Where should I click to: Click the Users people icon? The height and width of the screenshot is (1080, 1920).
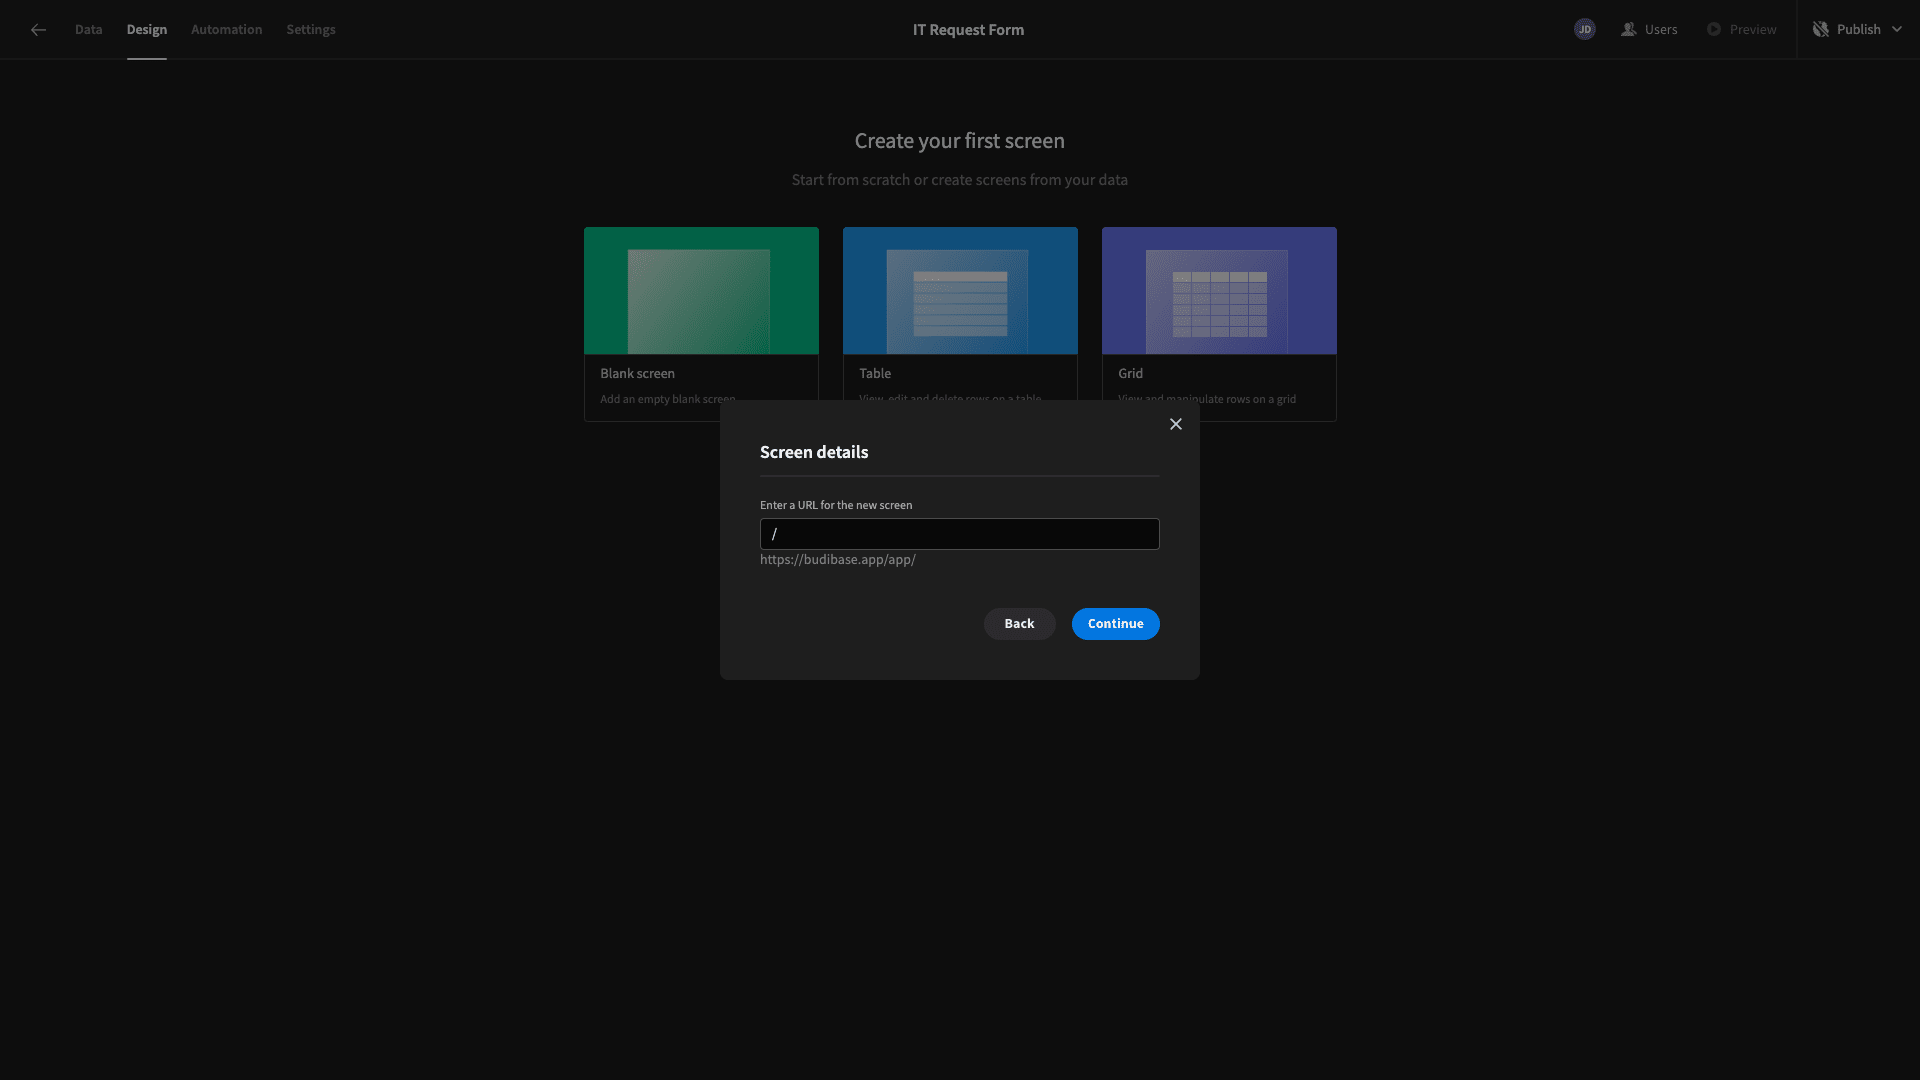pos(1629,30)
